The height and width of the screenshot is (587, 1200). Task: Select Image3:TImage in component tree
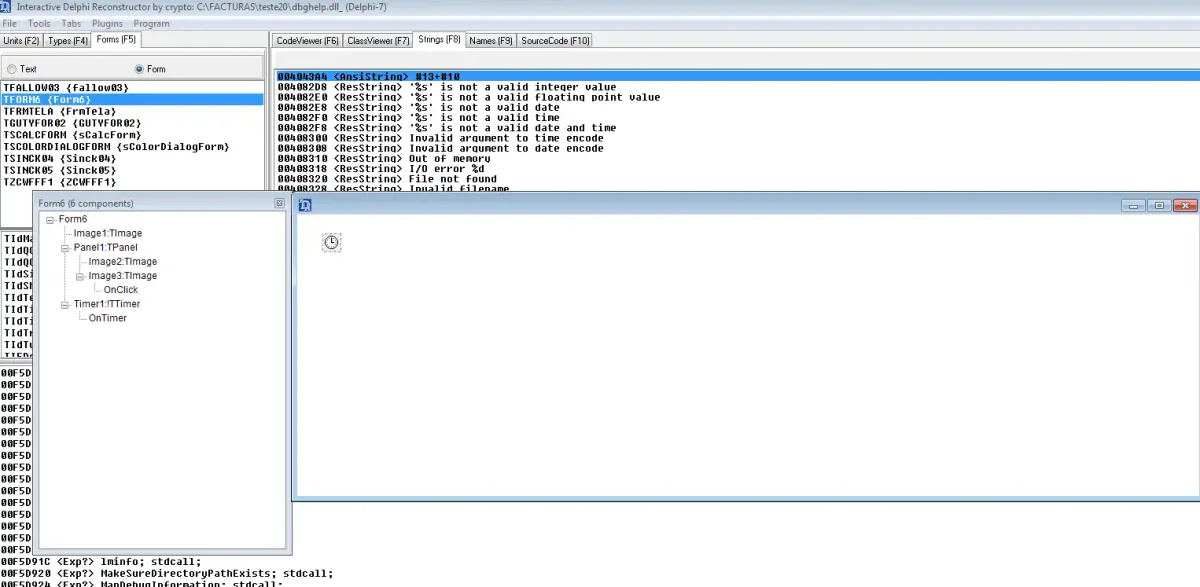pos(123,275)
